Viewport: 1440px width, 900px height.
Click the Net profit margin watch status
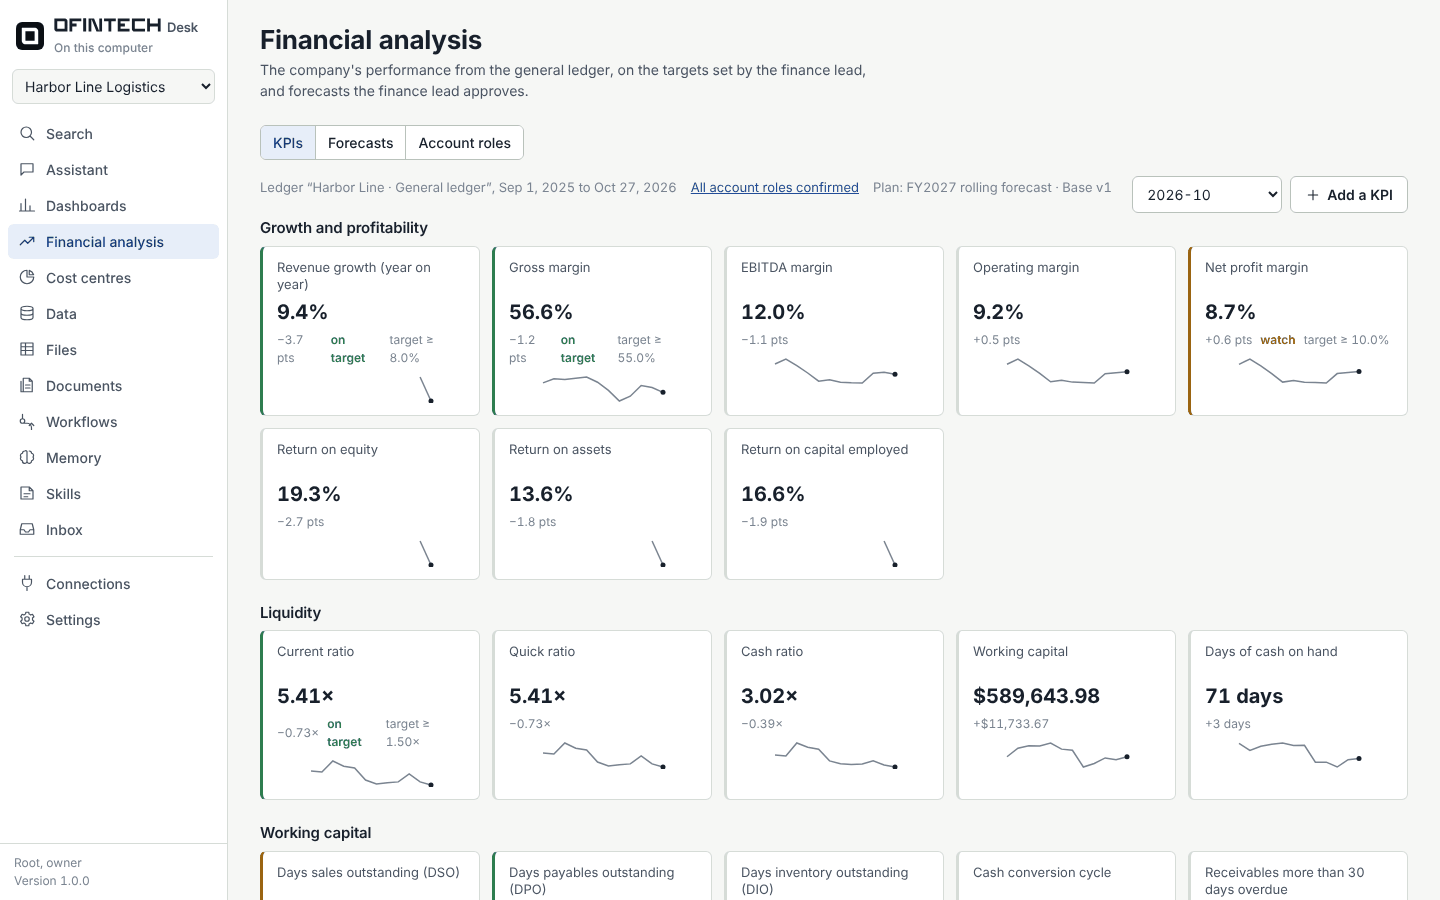pyautogui.click(x=1278, y=340)
